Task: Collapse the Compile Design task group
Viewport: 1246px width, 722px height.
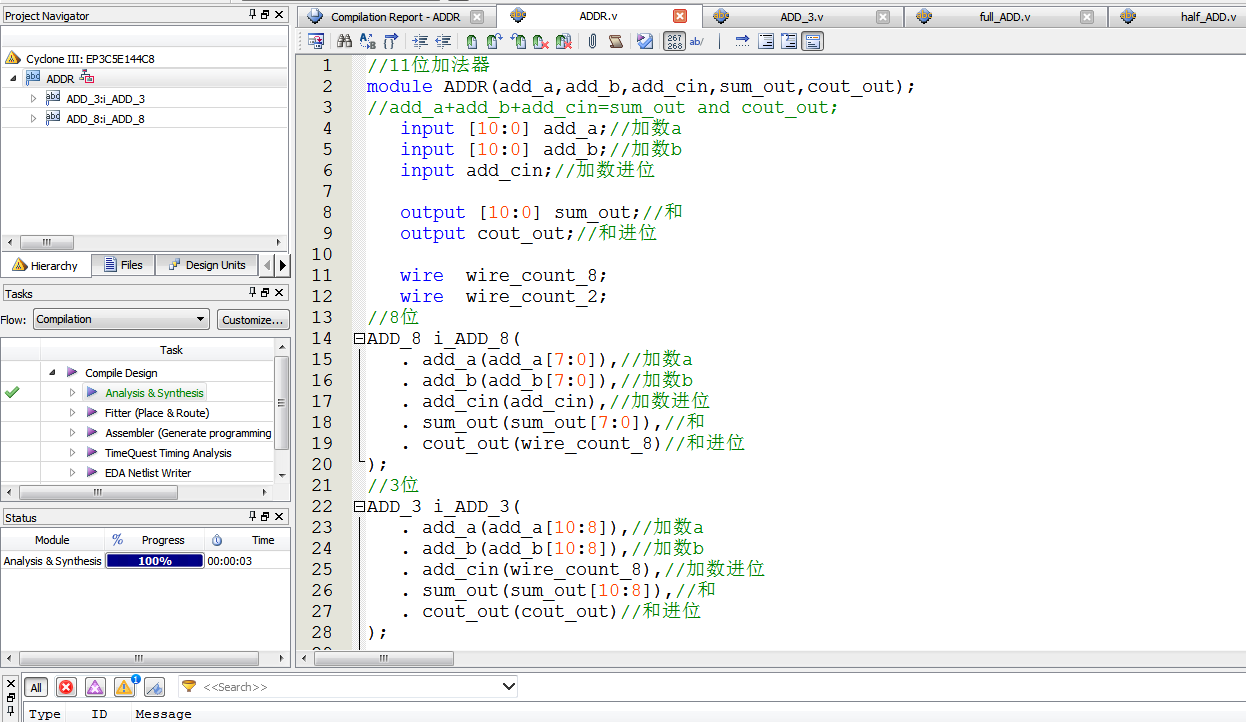Action: [52, 373]
